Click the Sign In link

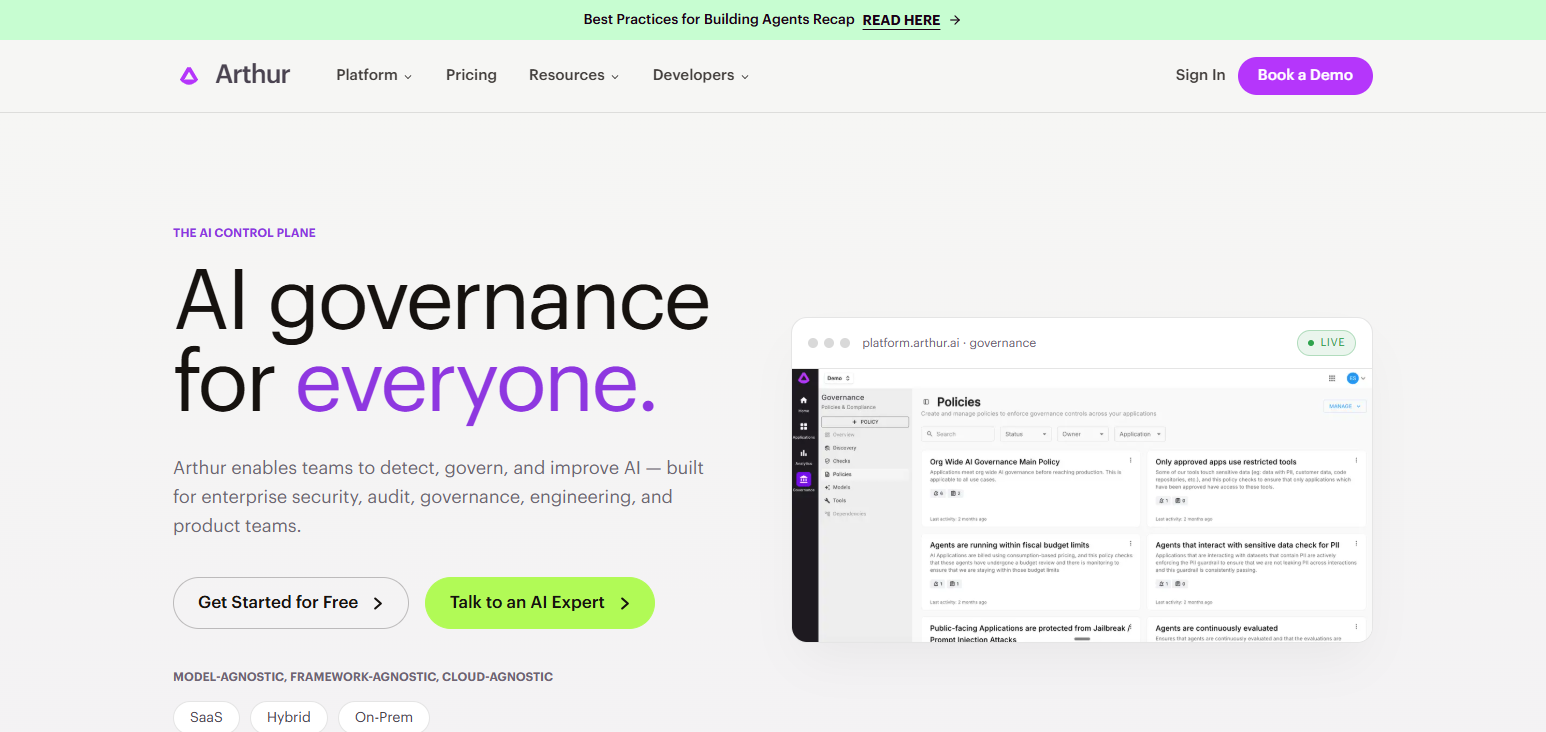click(x=1200, y=75)
